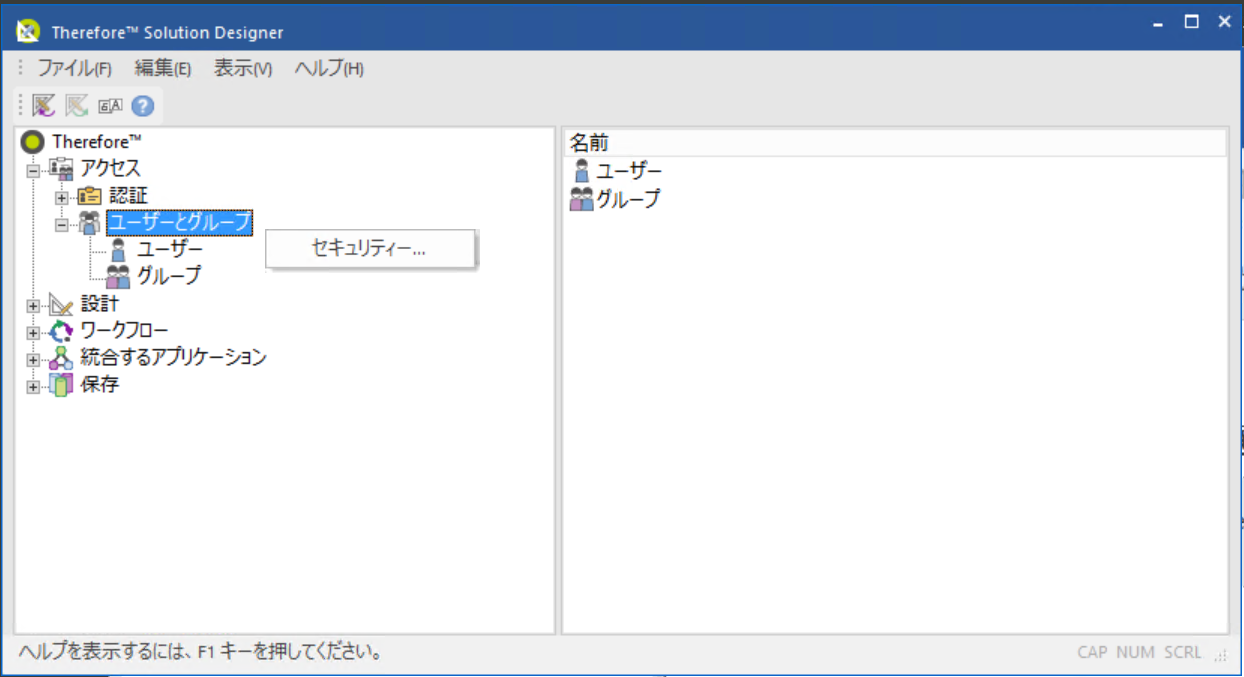The height and width of the screenshot is (677, 1244).
Task: Click the F1 help hint in status bar
Action: (x=200, y=653)
